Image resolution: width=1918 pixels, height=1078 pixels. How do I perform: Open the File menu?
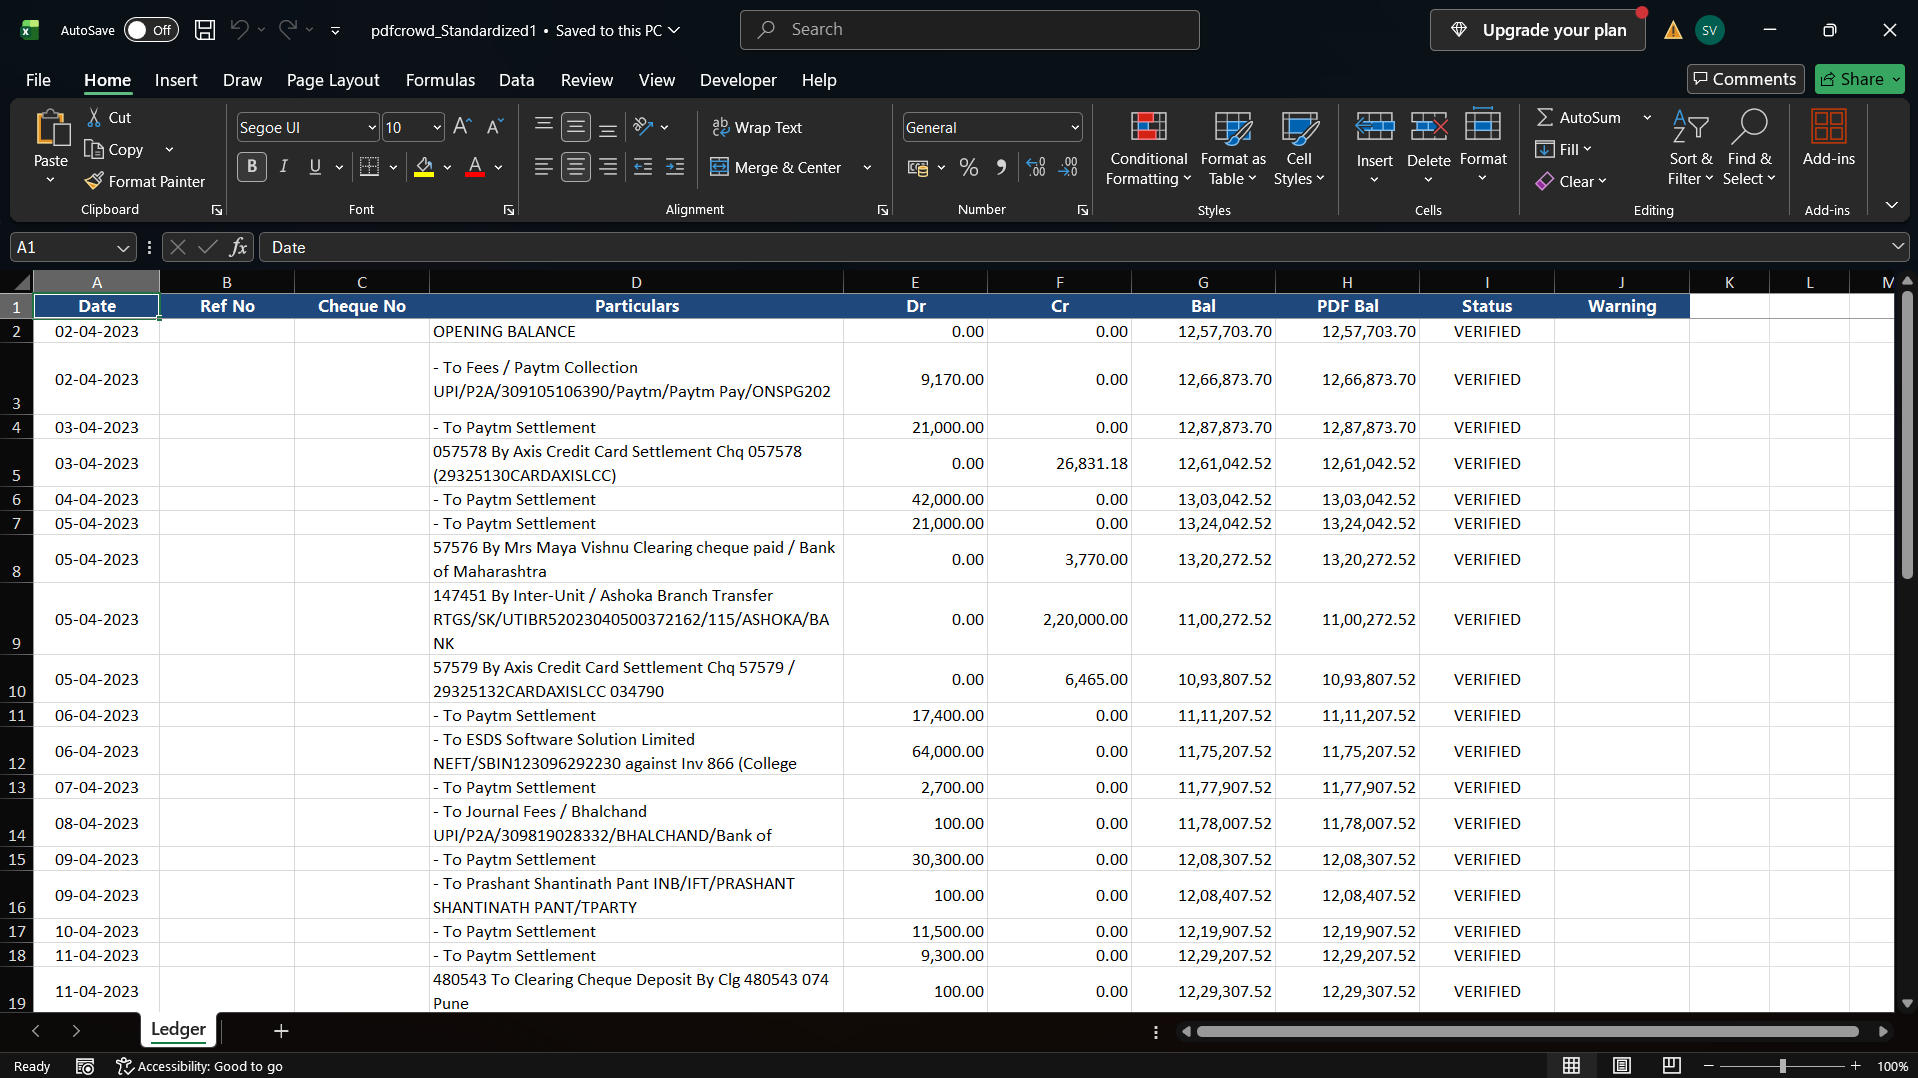tap(38, 80)
